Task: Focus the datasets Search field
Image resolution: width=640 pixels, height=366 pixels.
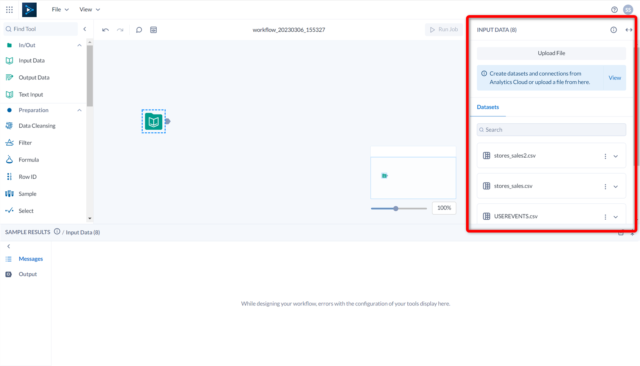Action: [x=551, y=130]
